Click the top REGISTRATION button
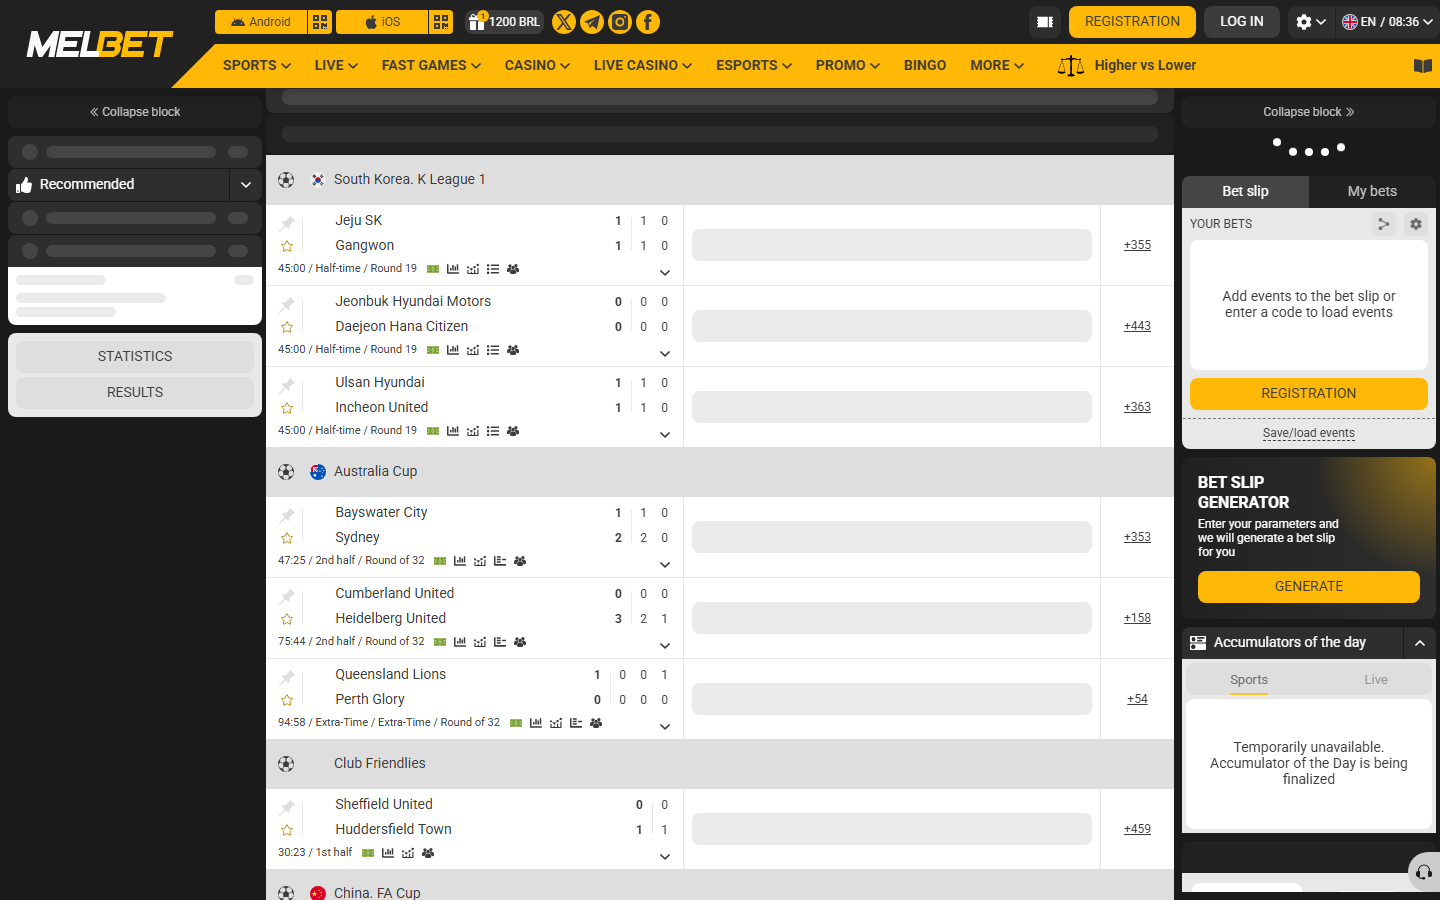 click(x=1132, y=22)
